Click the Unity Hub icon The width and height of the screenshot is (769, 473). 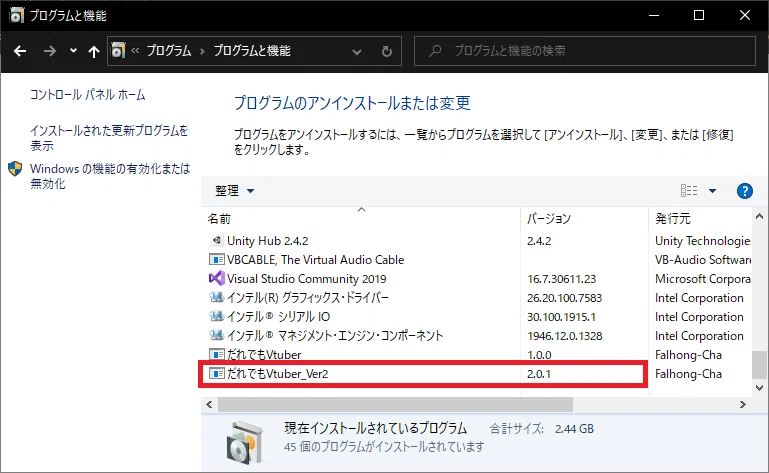[x=216, y=240]
